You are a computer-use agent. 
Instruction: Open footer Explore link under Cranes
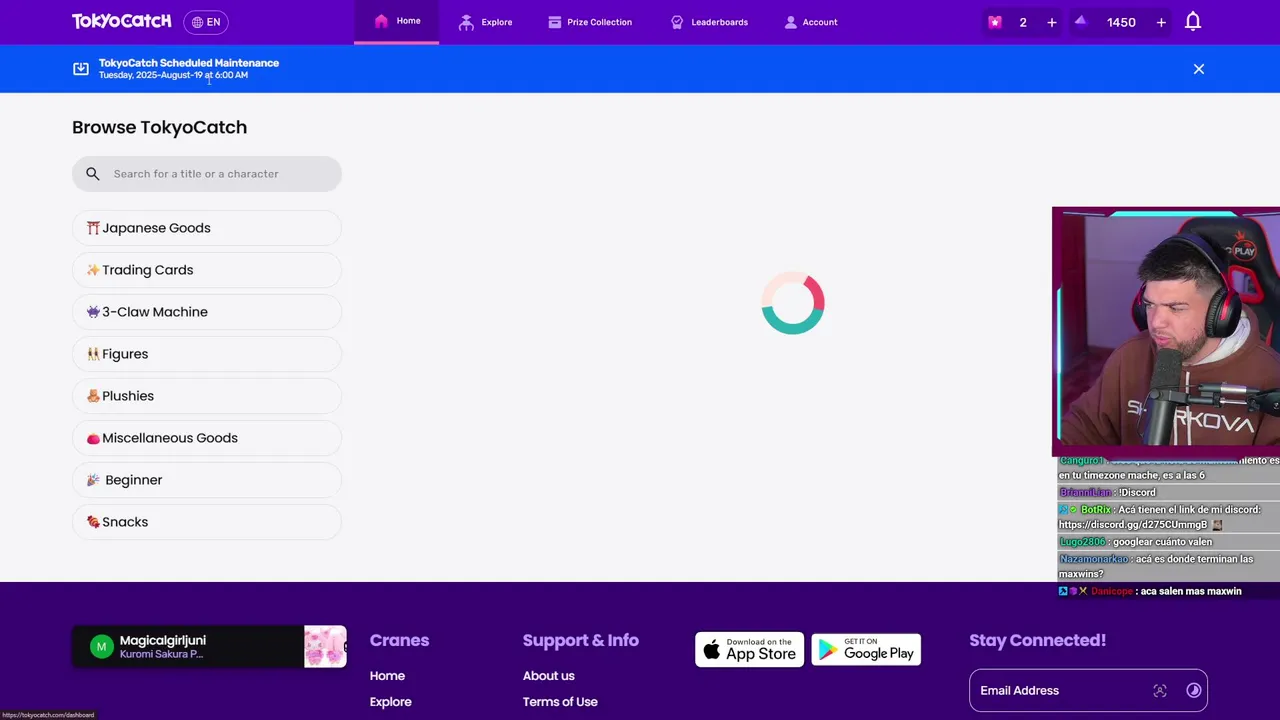[x=391, y=702]
